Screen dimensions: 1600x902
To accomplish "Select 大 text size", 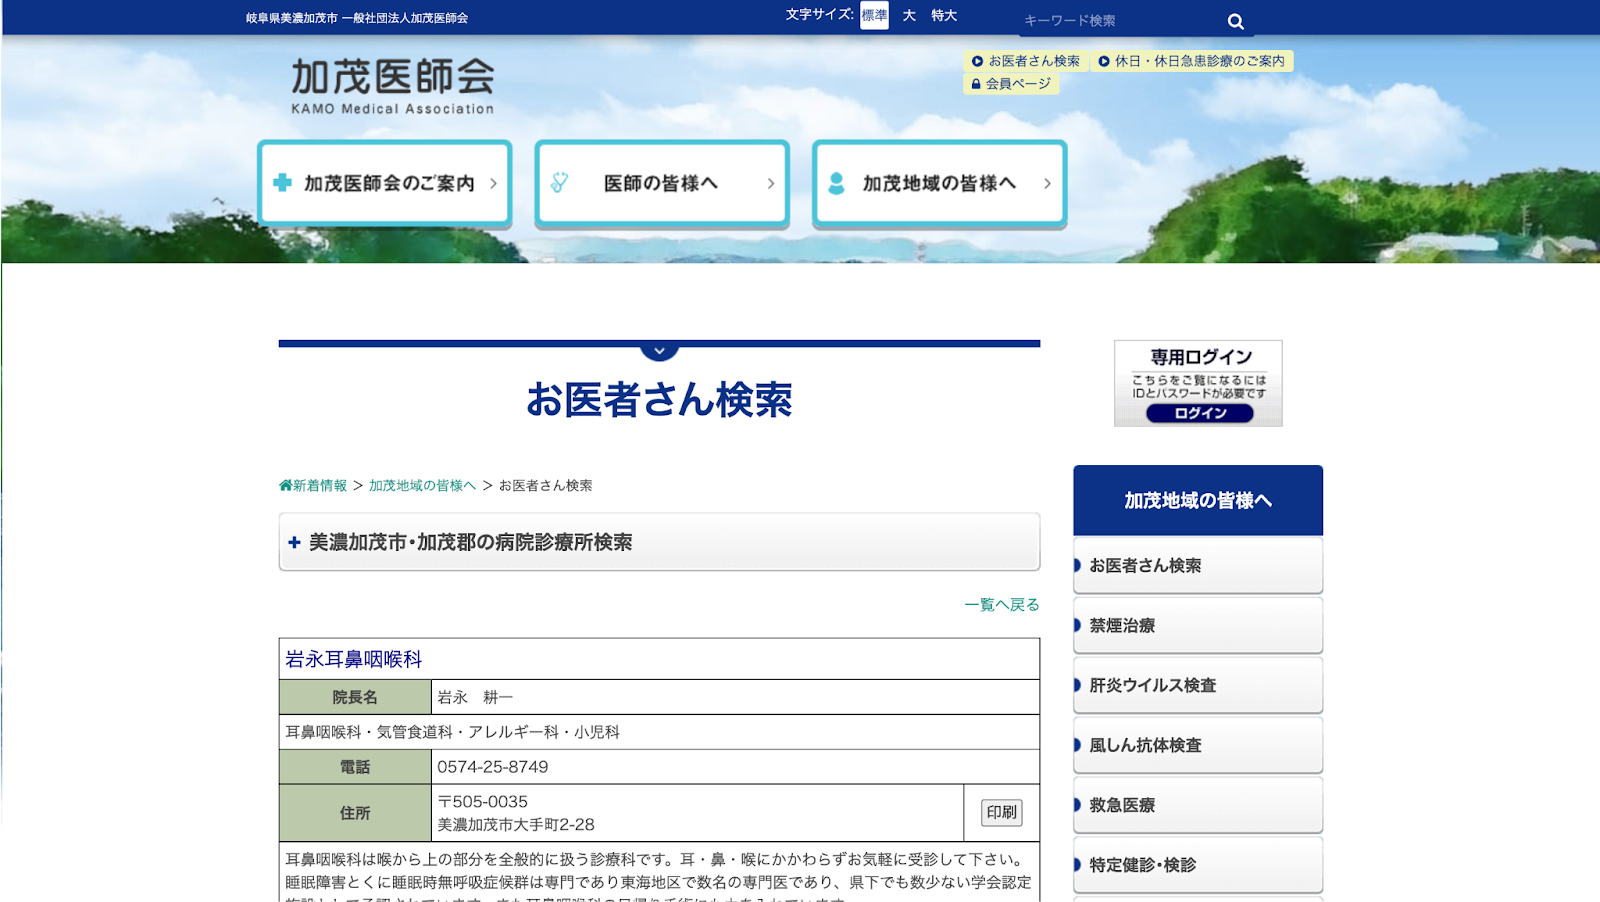I will [x=908, y=15].
